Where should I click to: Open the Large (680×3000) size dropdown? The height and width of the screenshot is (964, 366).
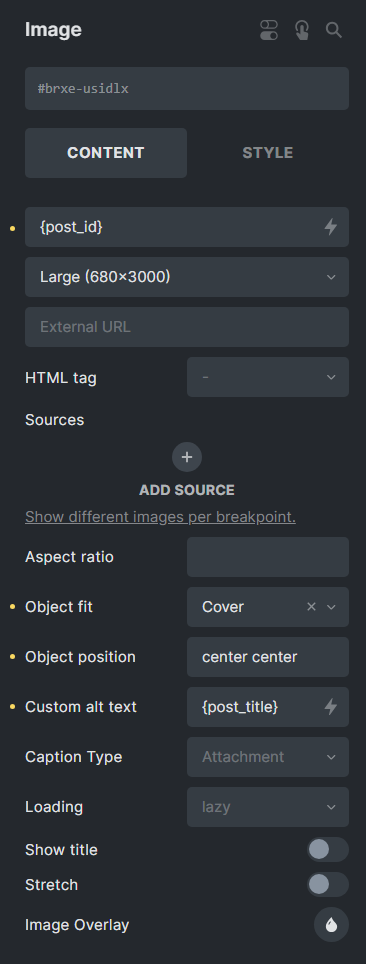(x=187, y=277)
